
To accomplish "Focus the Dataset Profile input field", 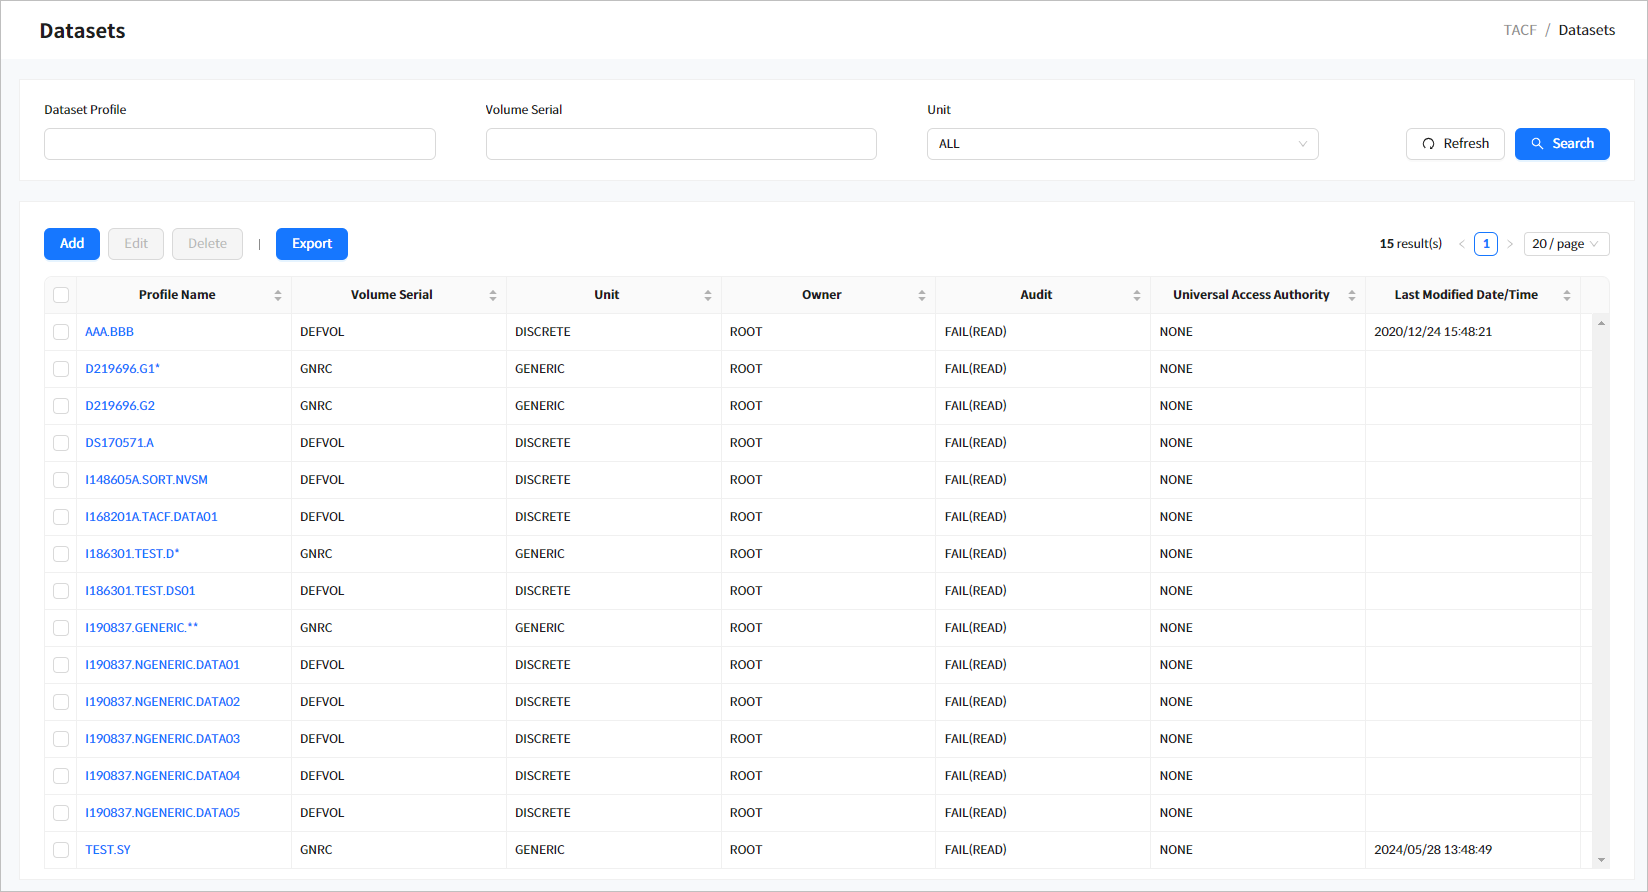I will click(x=240, y=144).
